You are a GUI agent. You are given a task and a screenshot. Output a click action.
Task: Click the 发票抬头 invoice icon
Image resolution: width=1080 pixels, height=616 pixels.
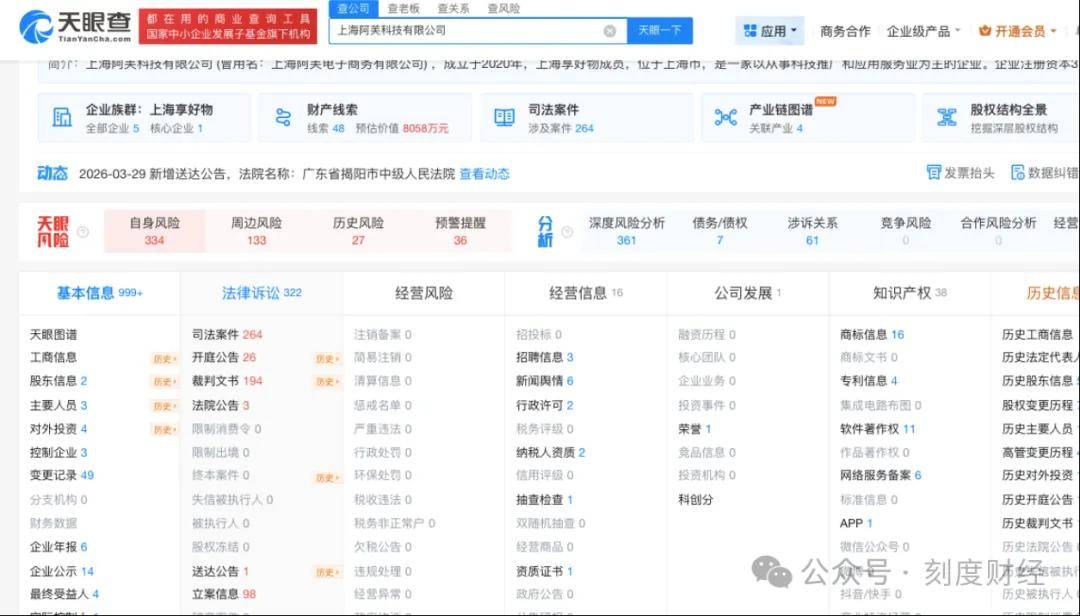[931, 173]
